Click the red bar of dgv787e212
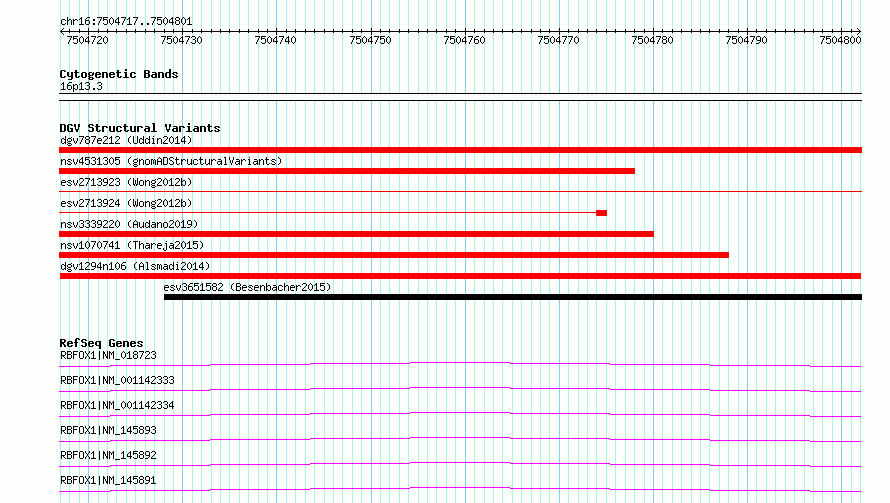890x503 pixels. click(460, 150)
